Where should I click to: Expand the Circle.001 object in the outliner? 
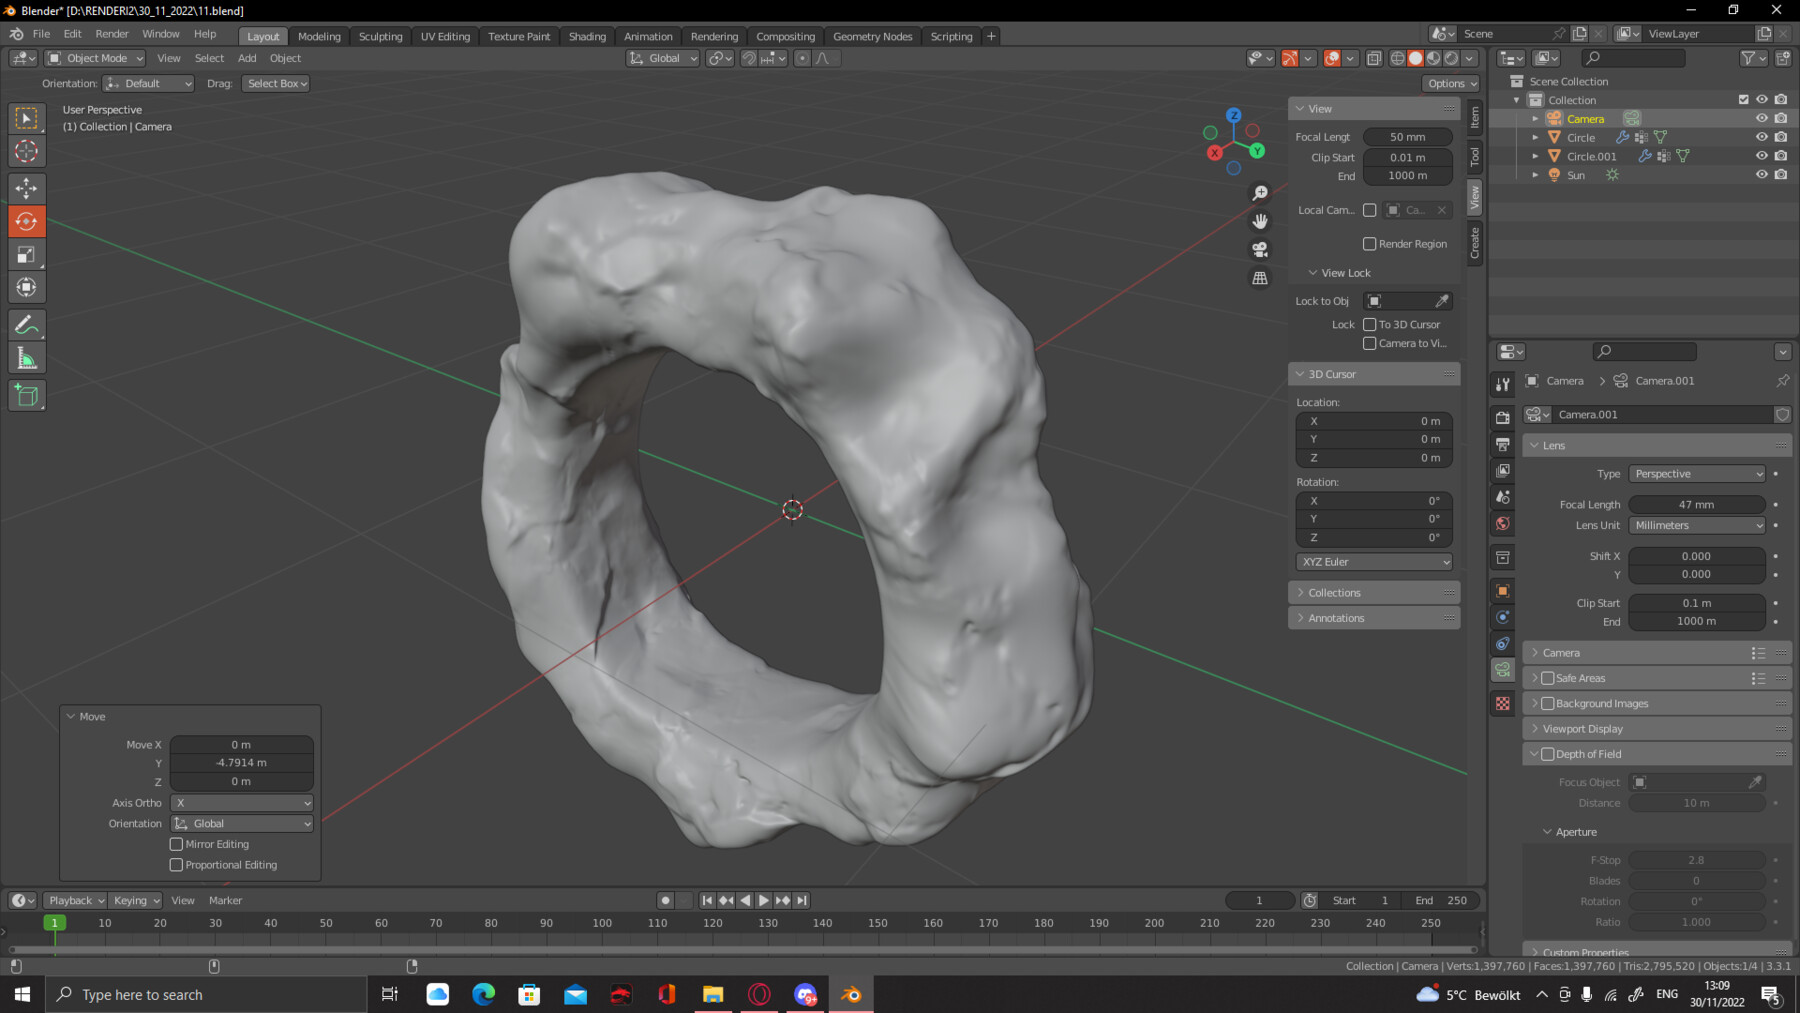[1536, 156]
